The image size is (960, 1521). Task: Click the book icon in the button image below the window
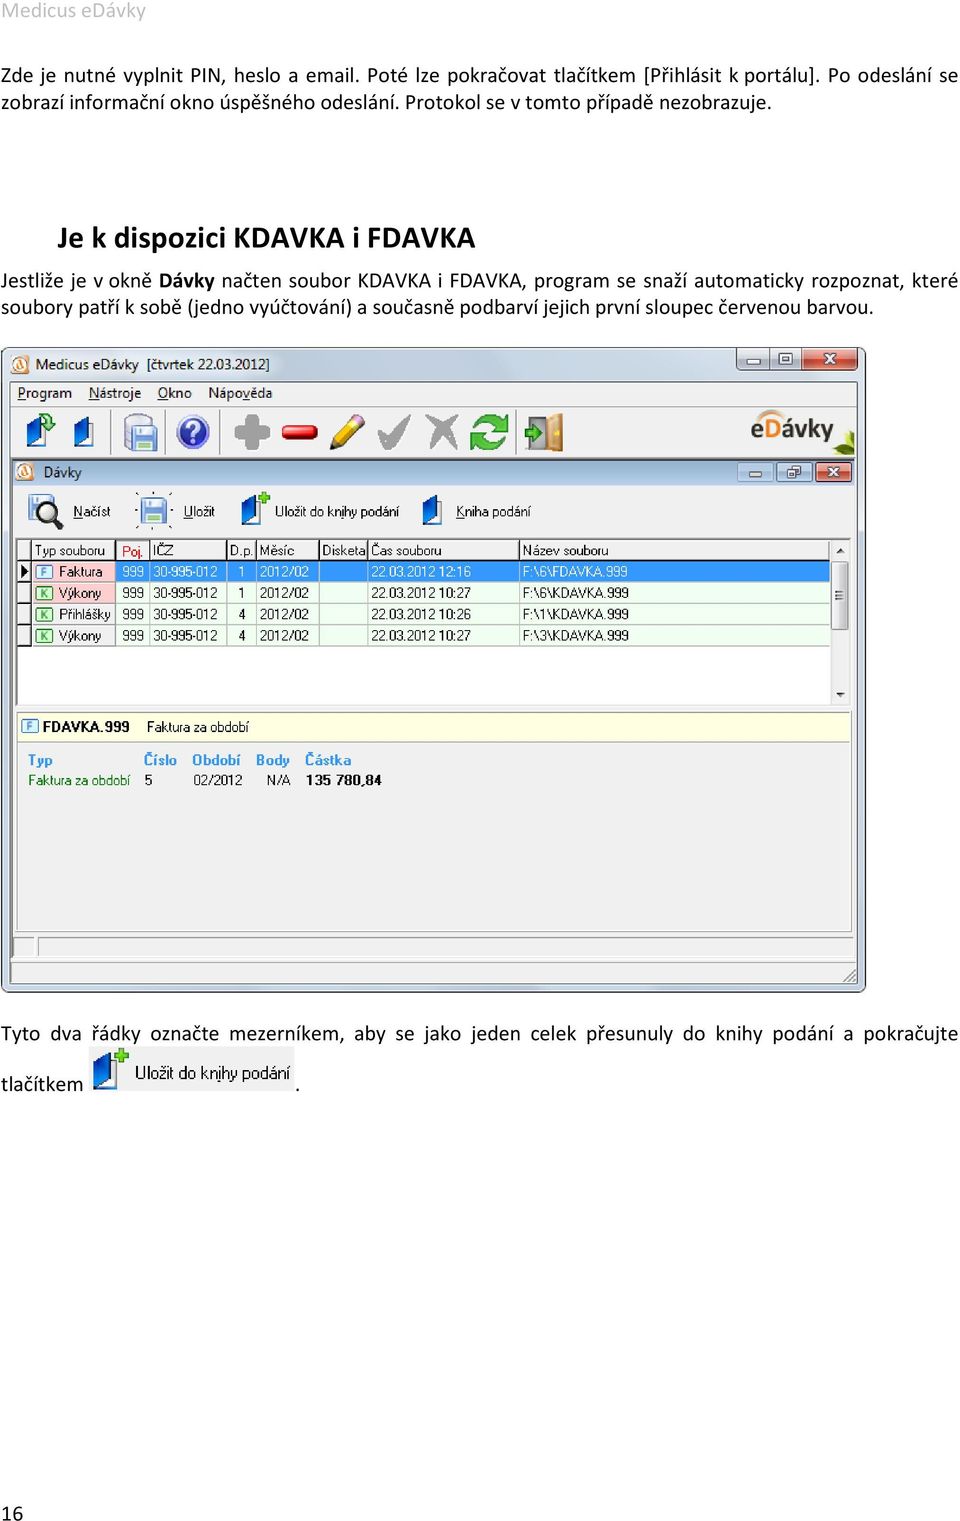tap(109, 1070)
